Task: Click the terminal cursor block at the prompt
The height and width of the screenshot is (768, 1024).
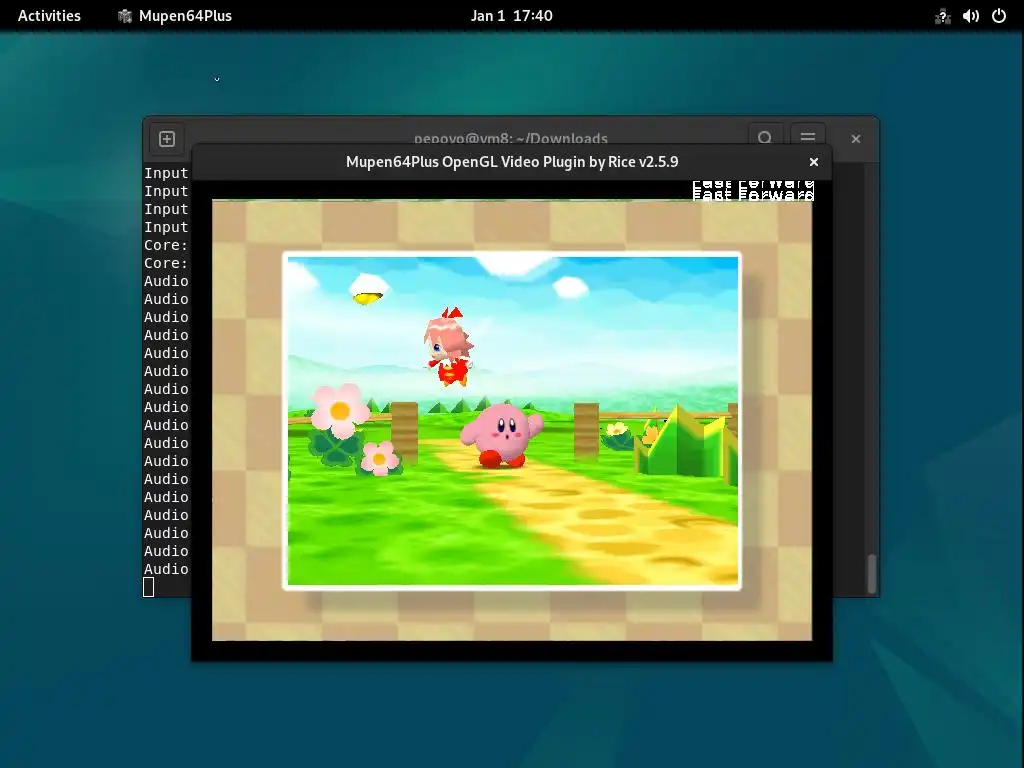Action: click(149, 587)
